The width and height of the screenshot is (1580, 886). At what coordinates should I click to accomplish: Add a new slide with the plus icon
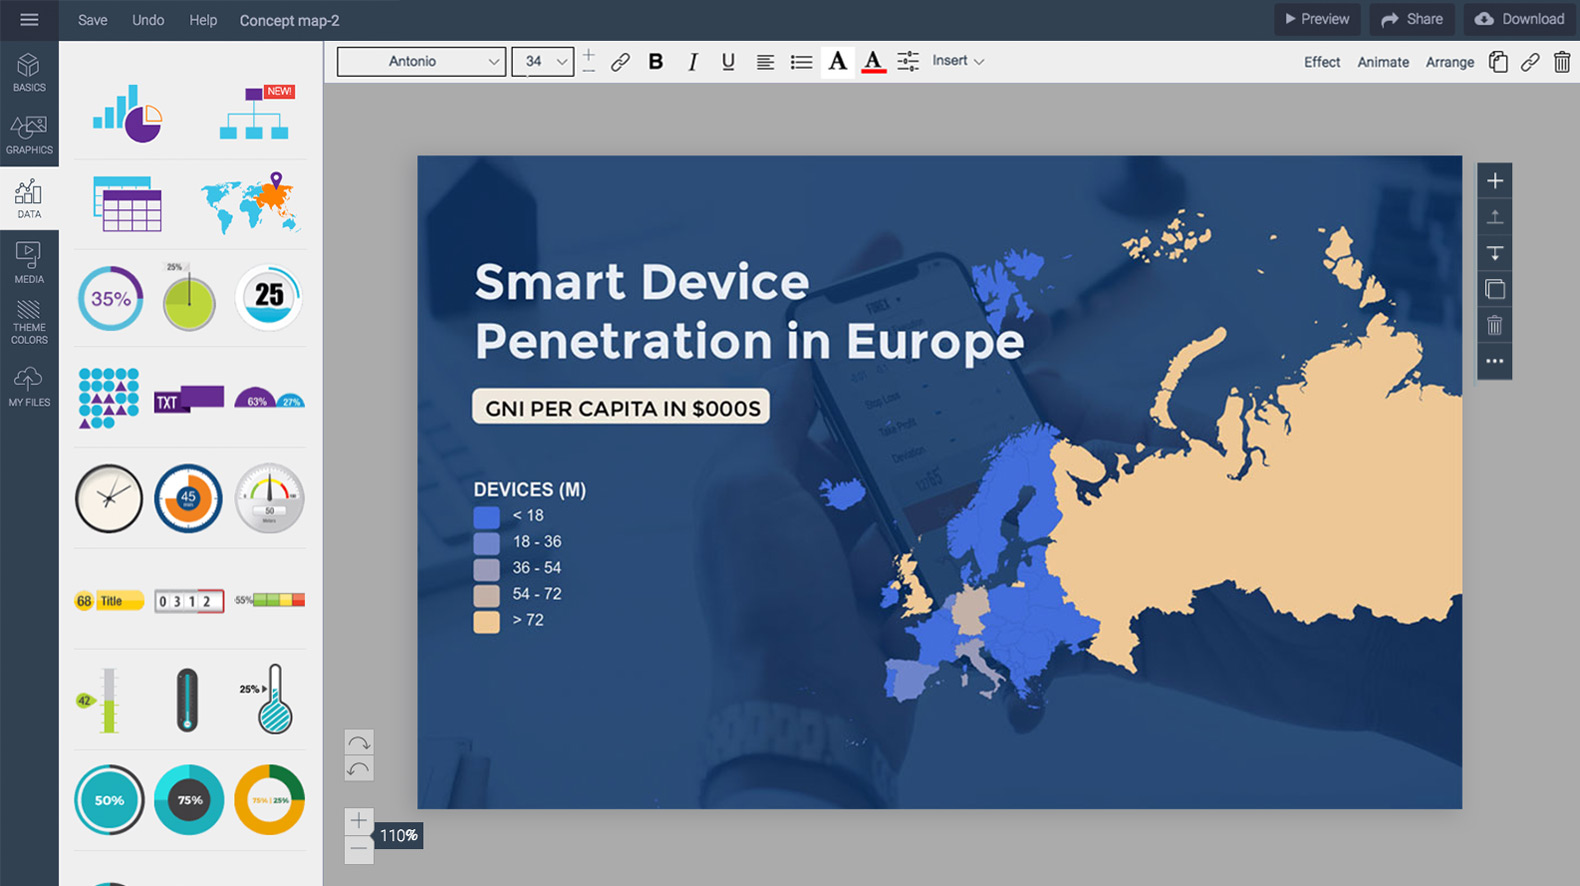tap(1494, 181)
